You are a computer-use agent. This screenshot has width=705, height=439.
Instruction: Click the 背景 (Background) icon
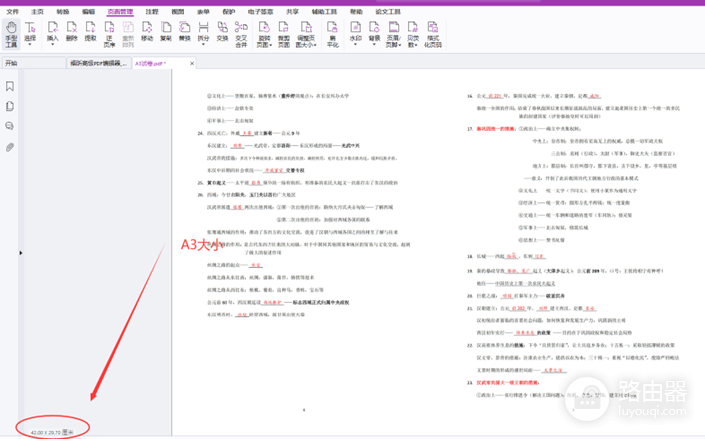375,28
